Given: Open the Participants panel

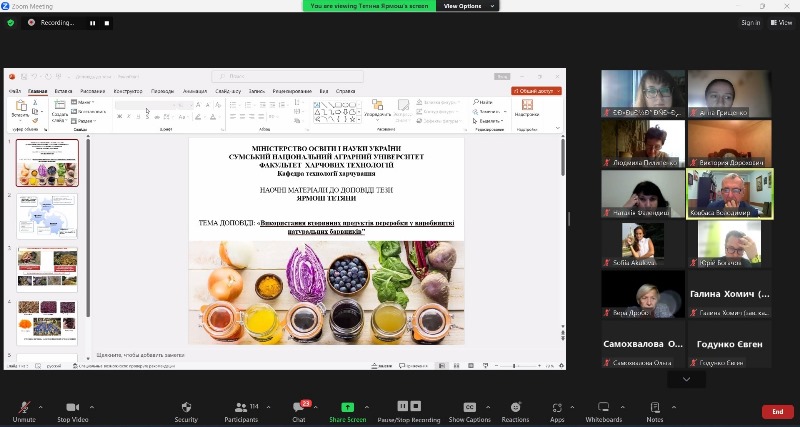Looking at the screenshot, I should coord(240,407).
